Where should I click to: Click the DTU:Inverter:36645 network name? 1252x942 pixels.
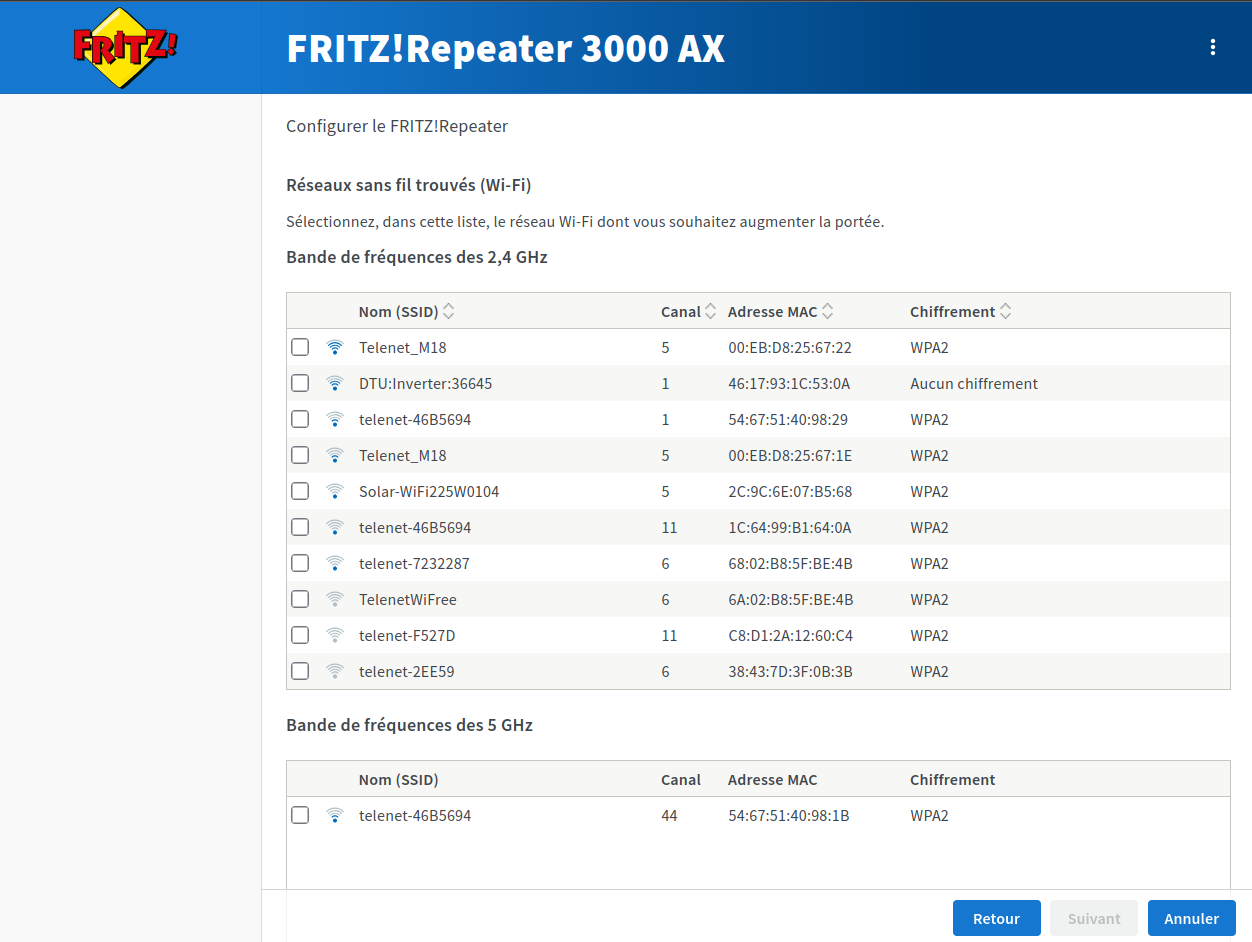(425, 384)
